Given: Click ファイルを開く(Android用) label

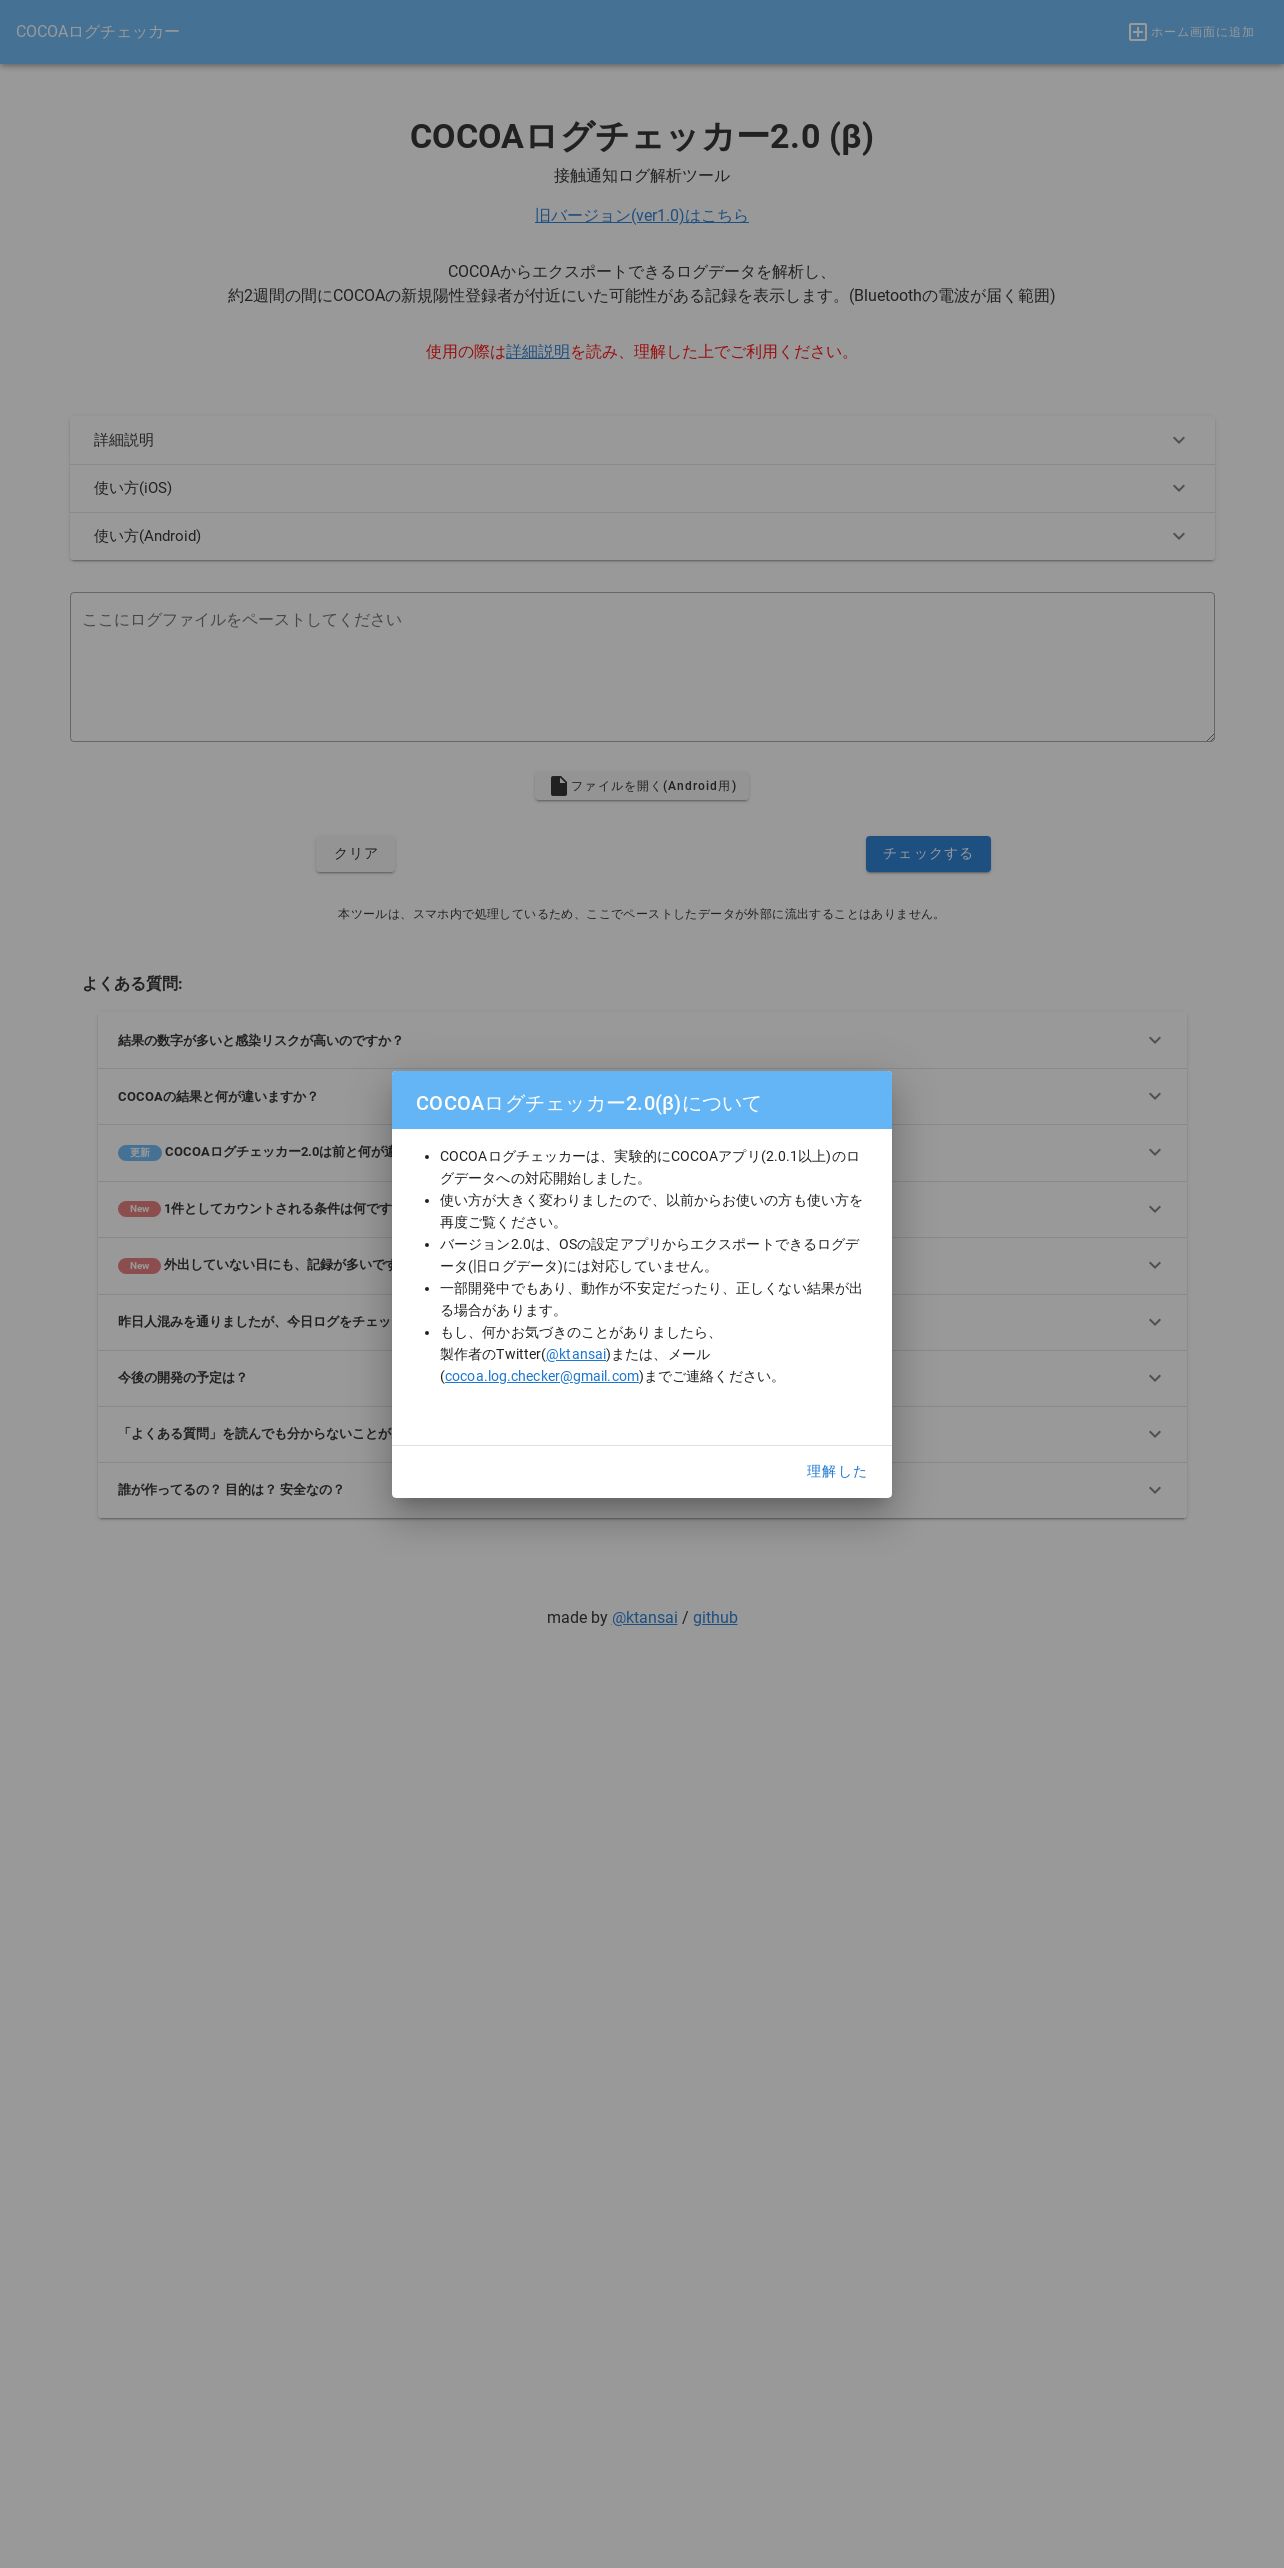Looking at the screenshot, I should coord(653,786).
